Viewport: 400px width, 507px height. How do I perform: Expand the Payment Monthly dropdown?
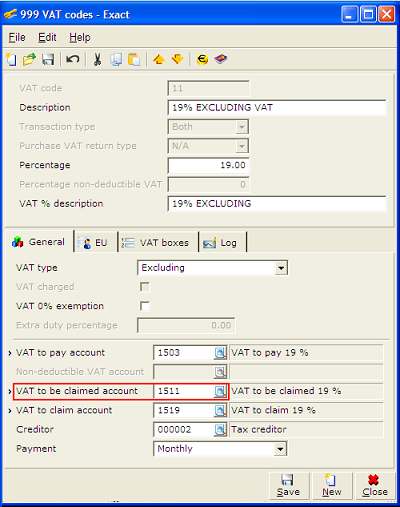point(280,449)
